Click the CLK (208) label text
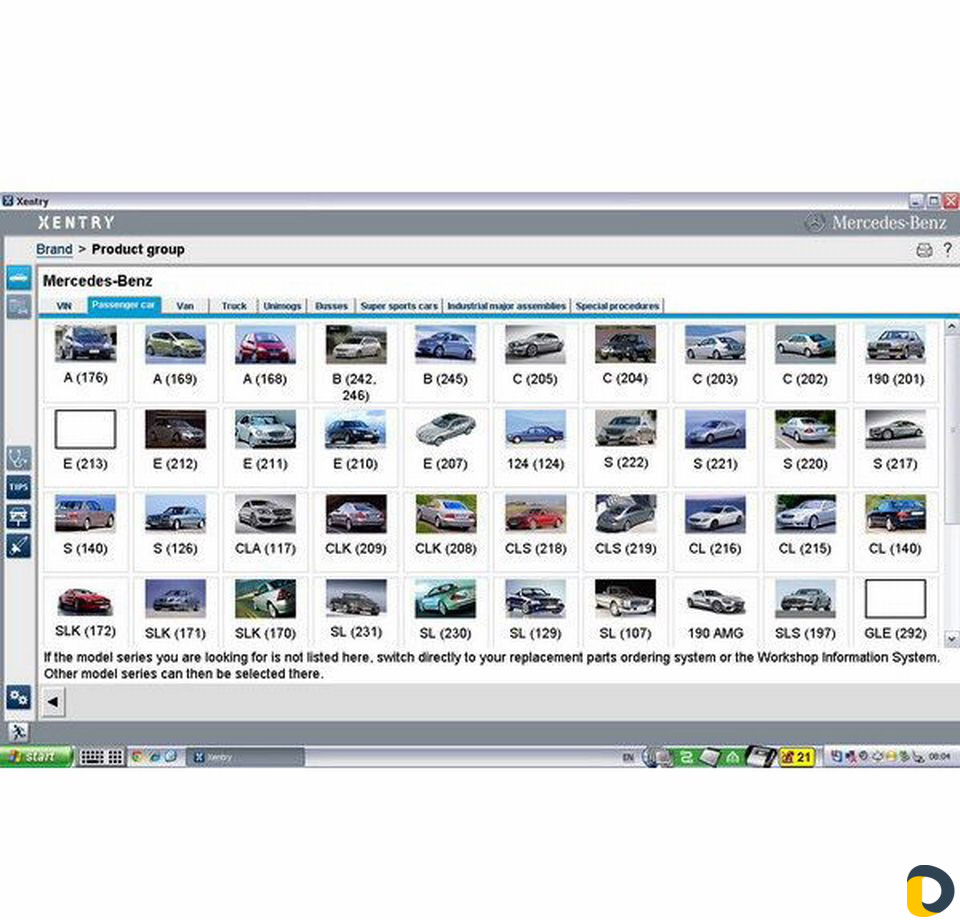The image size is (960, 920). click(445, 548)
